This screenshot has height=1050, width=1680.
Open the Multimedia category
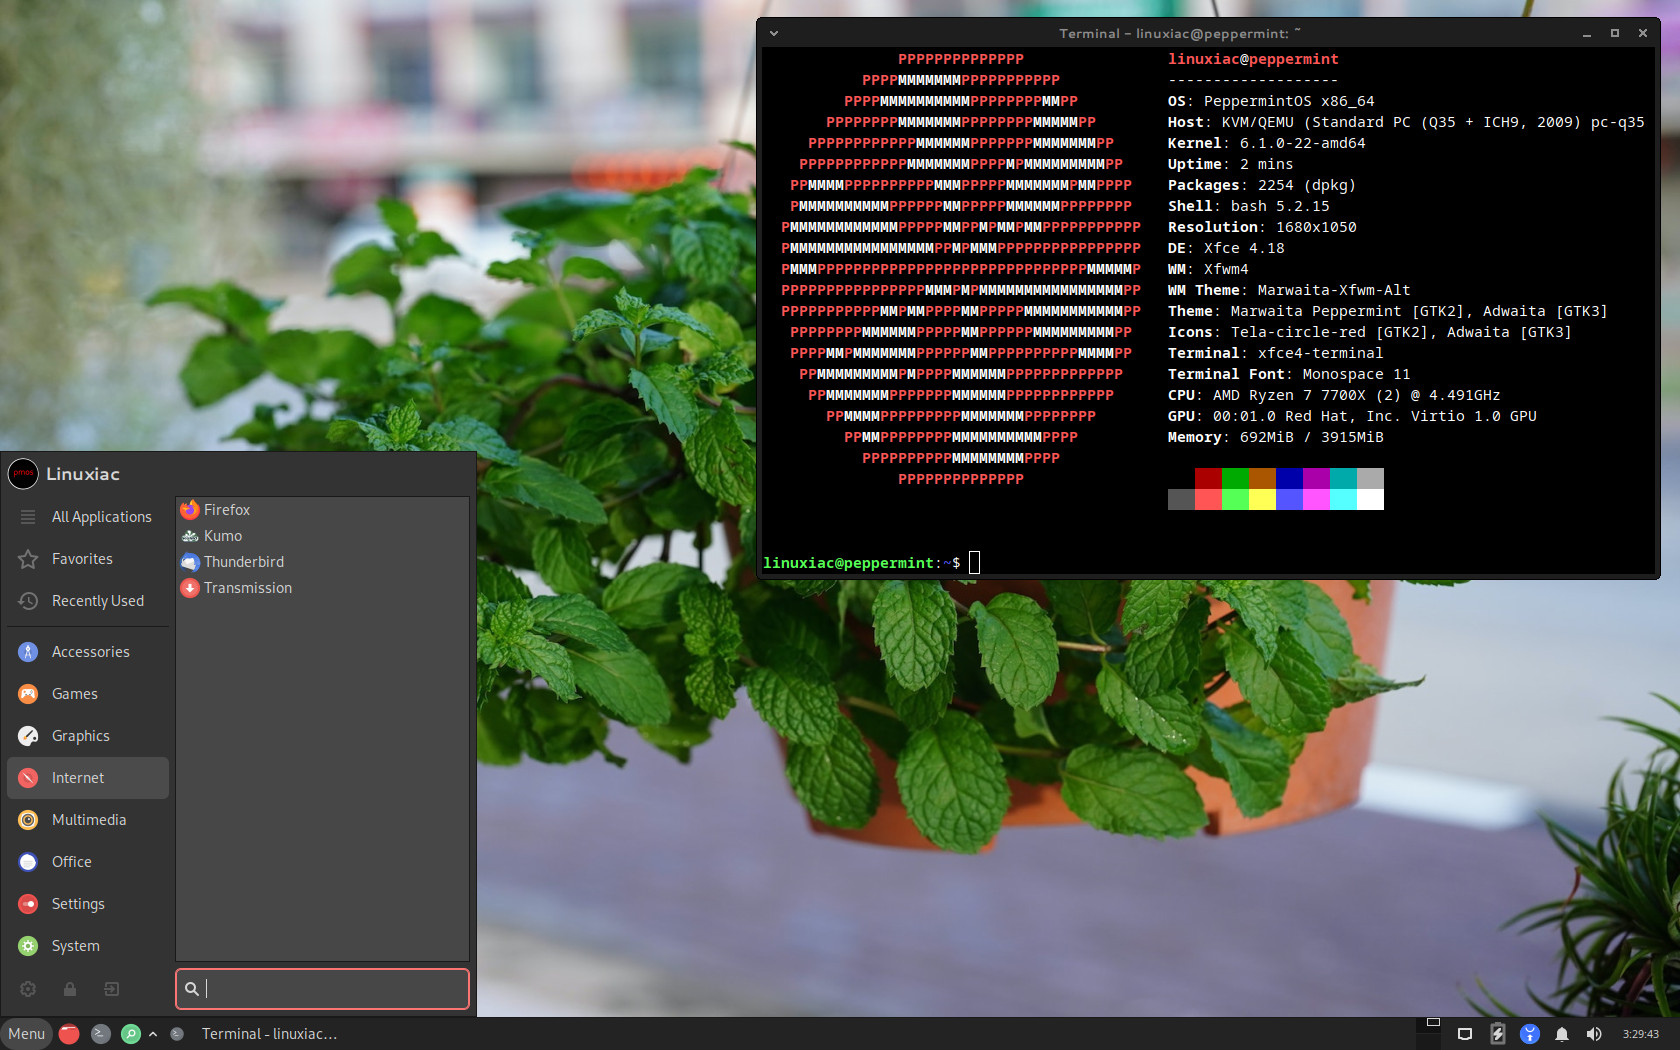coord(88,820)
